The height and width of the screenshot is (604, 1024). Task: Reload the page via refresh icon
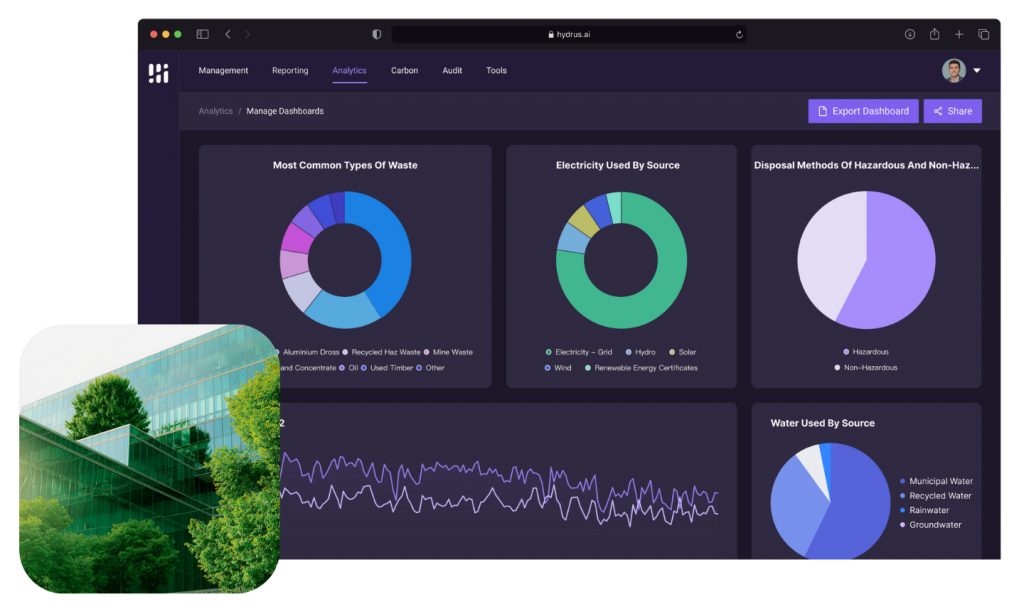pyautogui.click(x=739, y=35)
